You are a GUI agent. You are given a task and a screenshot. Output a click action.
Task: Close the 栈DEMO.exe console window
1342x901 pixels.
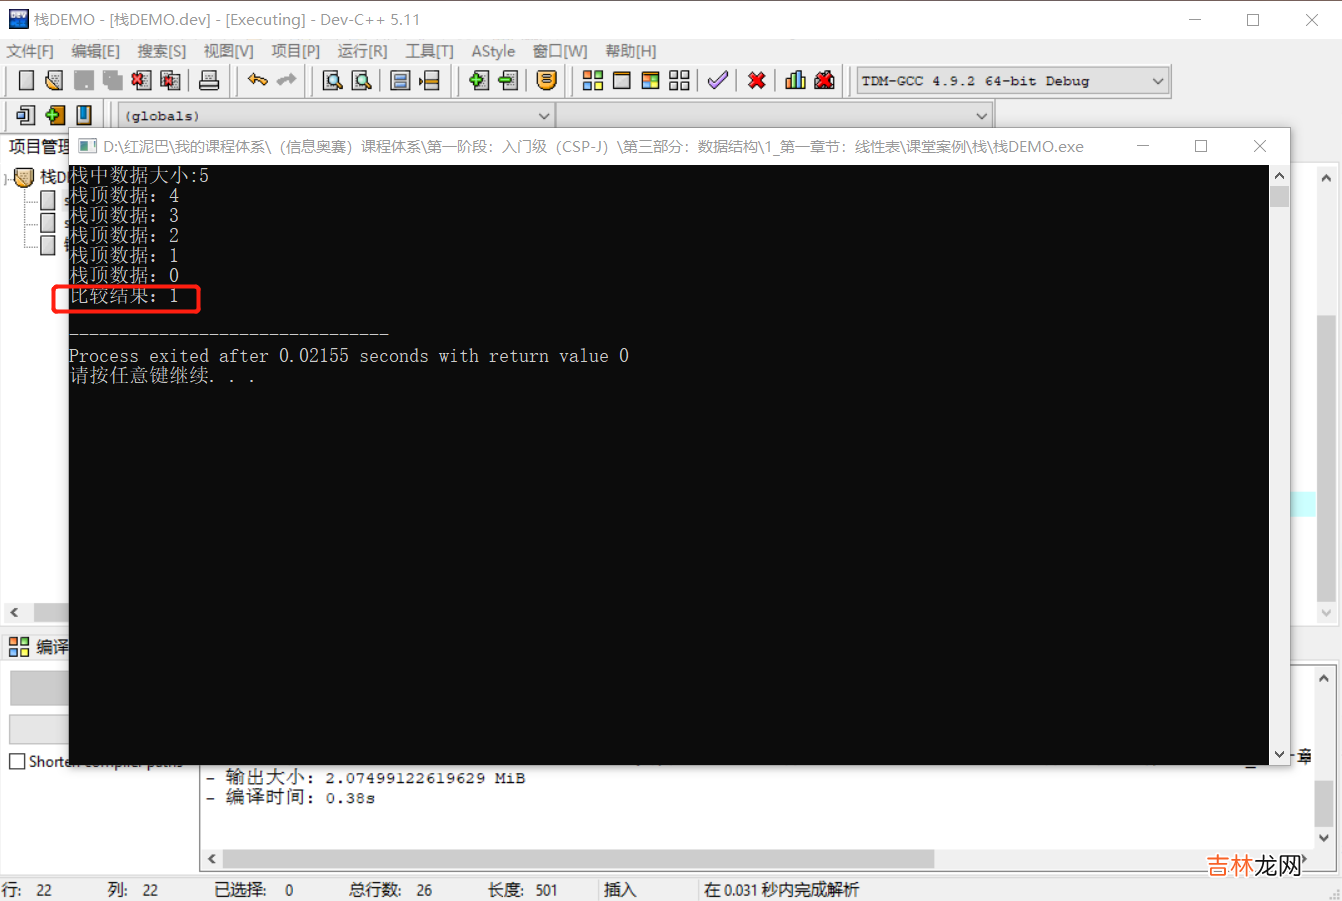(1260, 146)
